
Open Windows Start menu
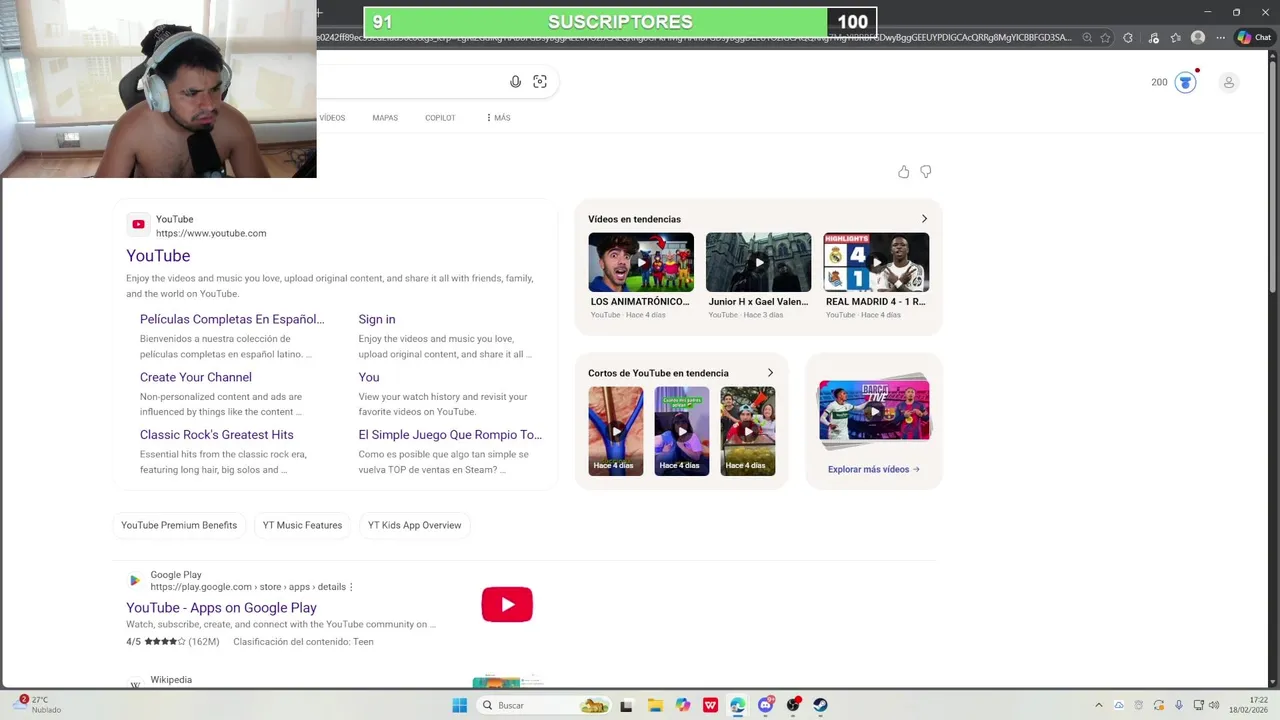point(459,705)
